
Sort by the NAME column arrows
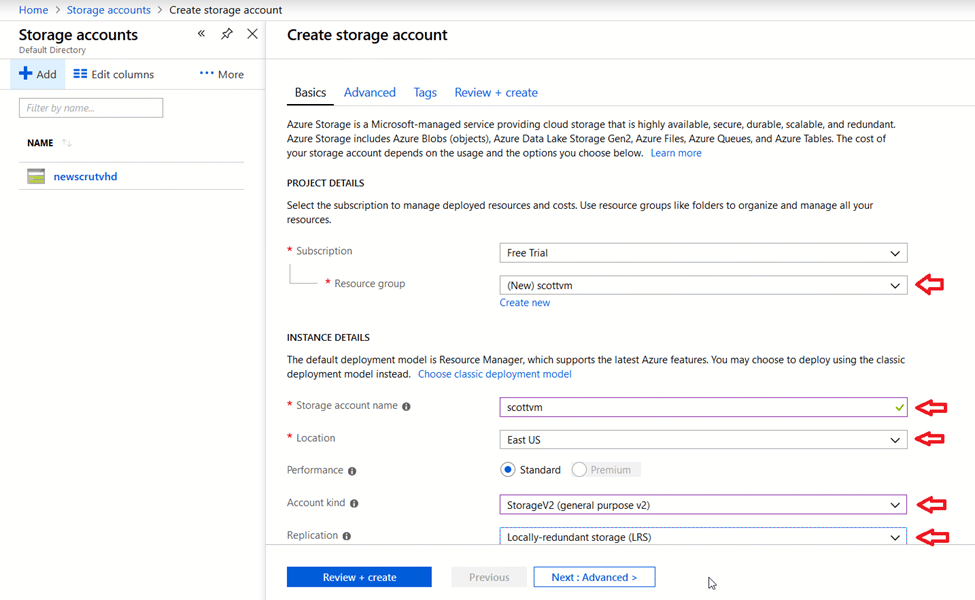(x=67, y=143)
